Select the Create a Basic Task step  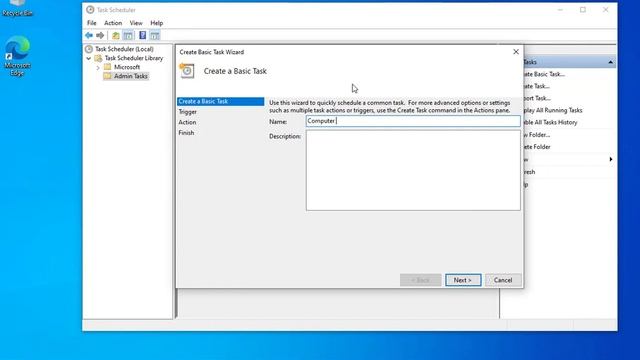pos(220,101)
